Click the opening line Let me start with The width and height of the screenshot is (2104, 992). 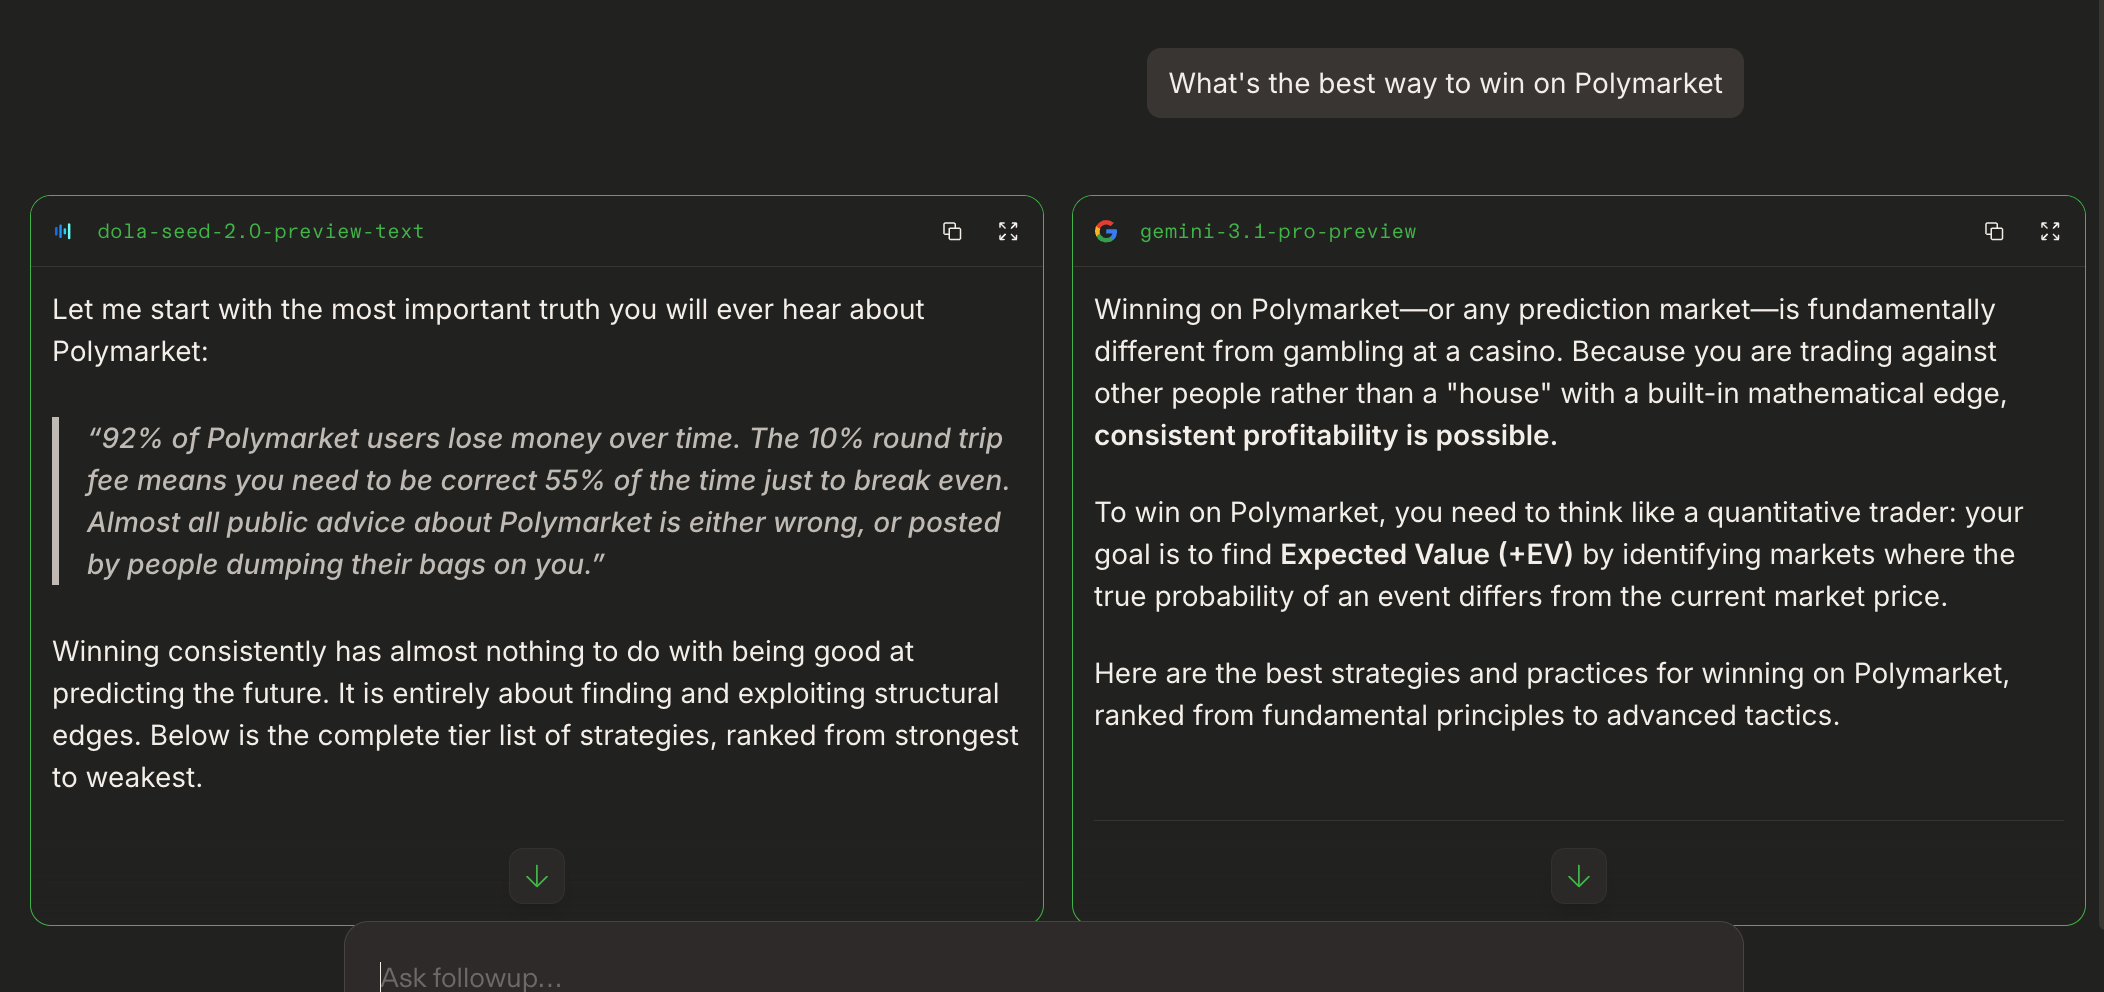pos(488,330)
